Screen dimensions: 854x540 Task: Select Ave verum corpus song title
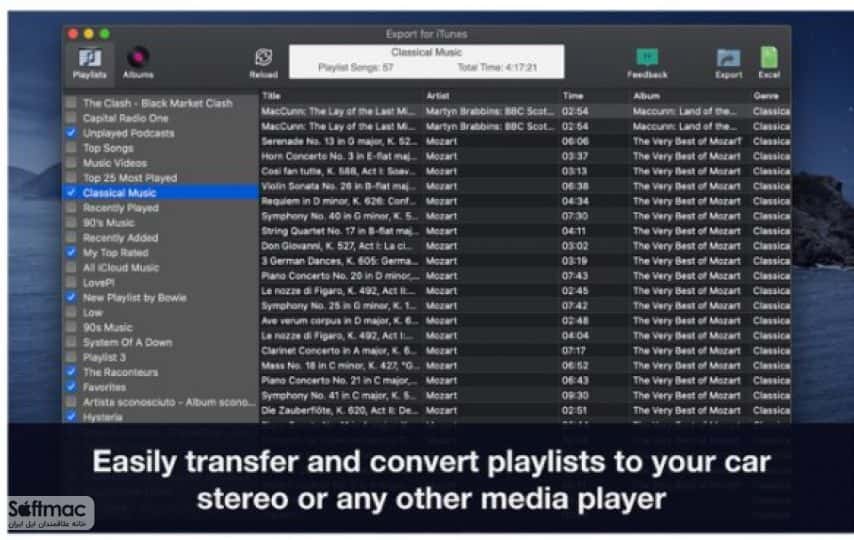tap(339, 320)
